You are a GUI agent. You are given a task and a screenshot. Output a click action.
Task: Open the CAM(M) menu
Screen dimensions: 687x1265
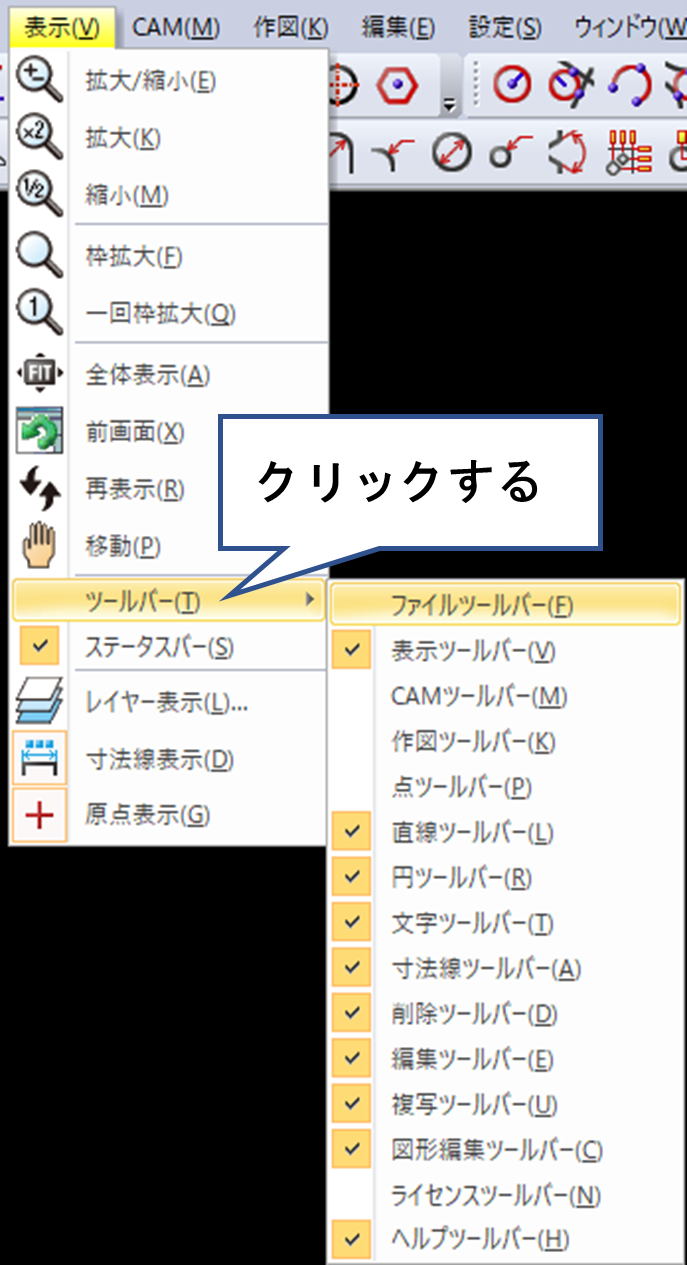click(x=176, y=27)
